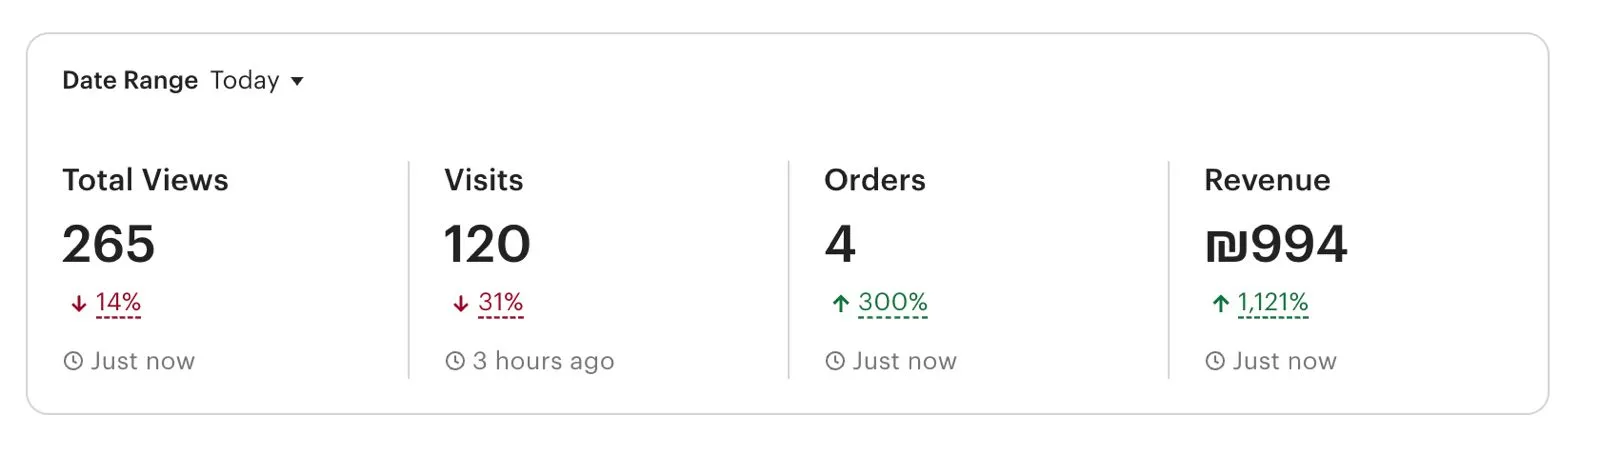The image size is (1600, 476).
Task: Click the 300% increase link for Orders
Action: pyautogui.click(x=892, y=302)
